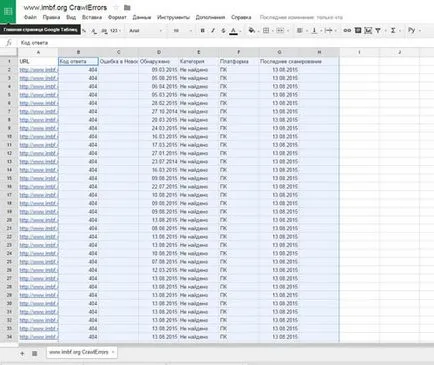Open fill color paint bucket
This screenshot has height=365, width=434.
click(252, 31)
